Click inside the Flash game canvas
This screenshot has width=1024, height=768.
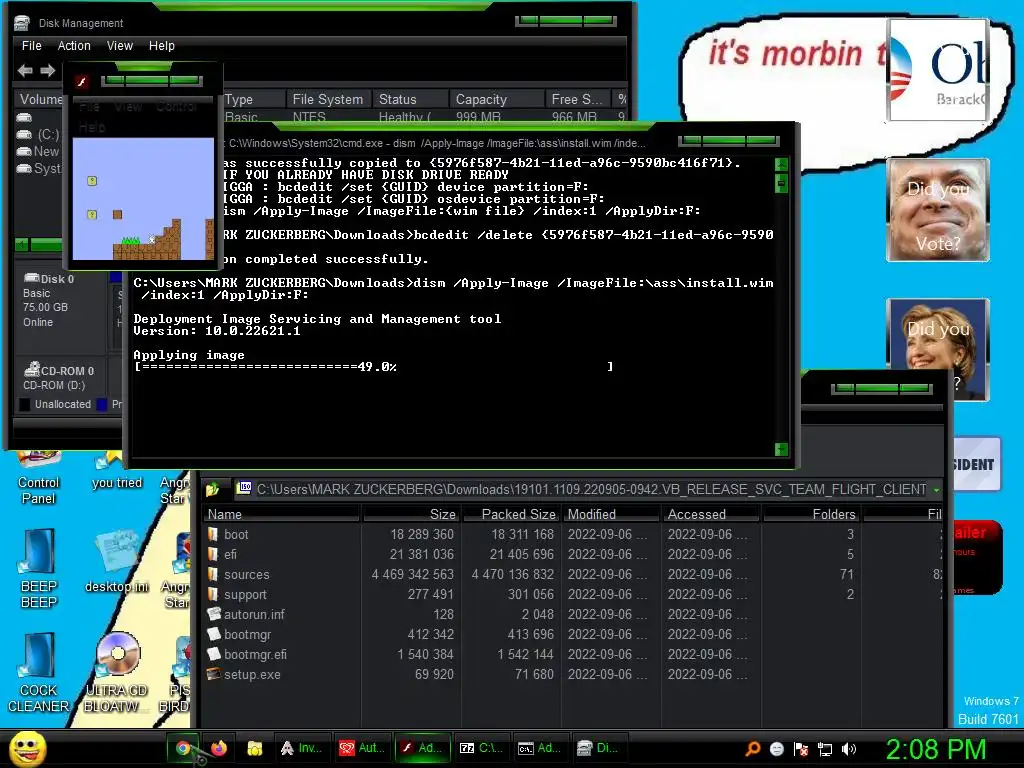point(143,199)
